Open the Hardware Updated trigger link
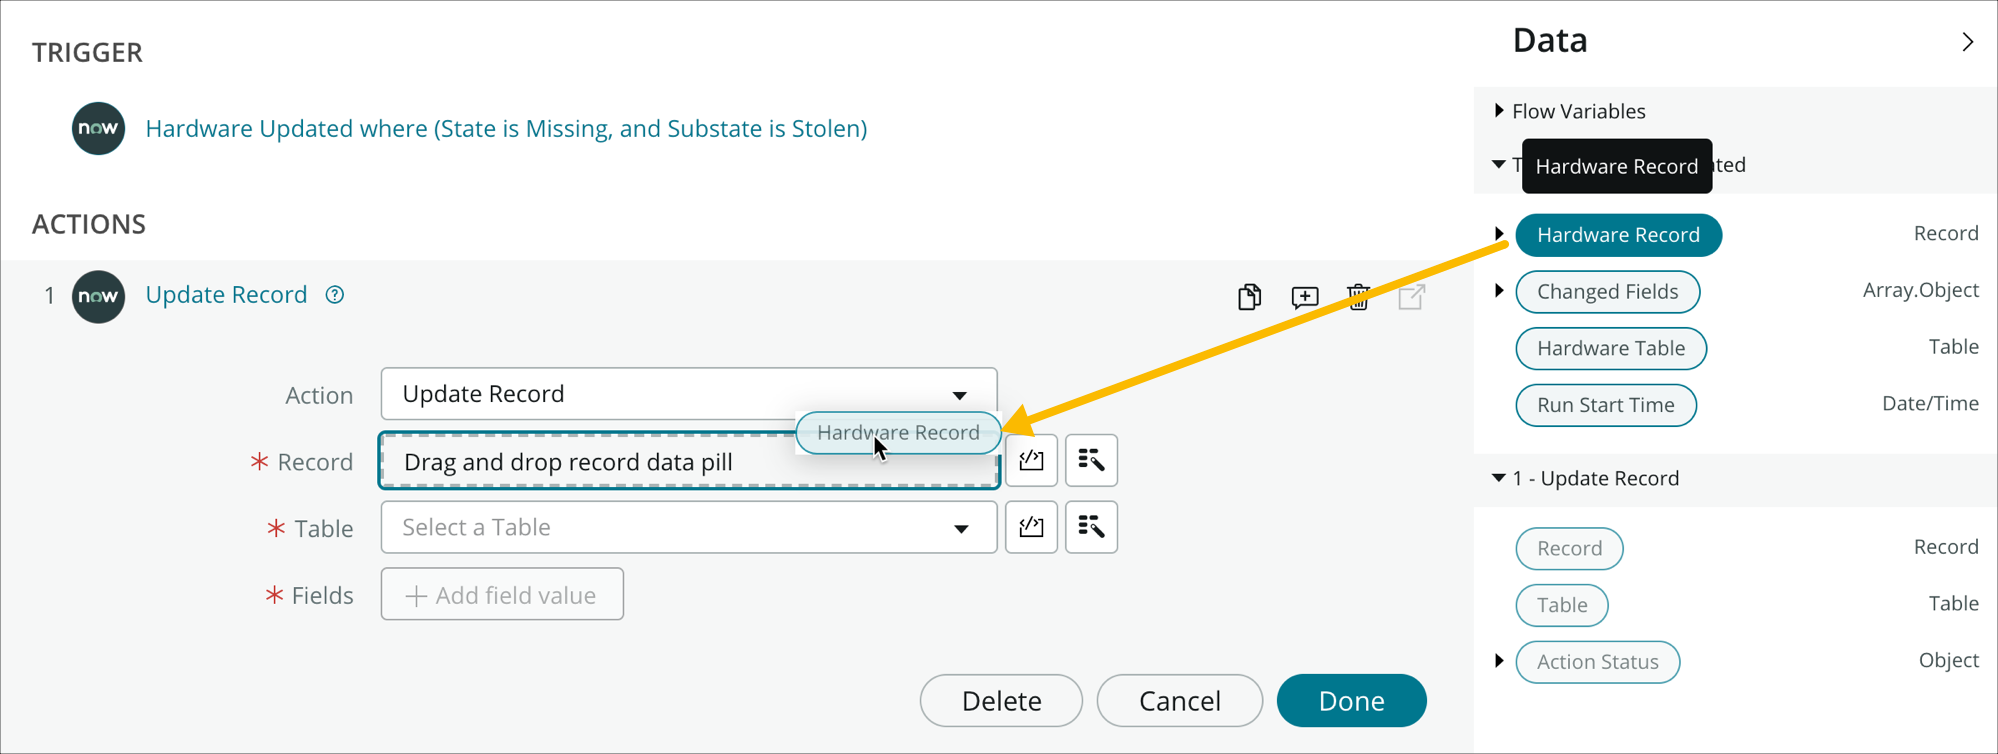Image resolution: width=1998 pixels, height=754 pixels. click(x=506, y=128)
